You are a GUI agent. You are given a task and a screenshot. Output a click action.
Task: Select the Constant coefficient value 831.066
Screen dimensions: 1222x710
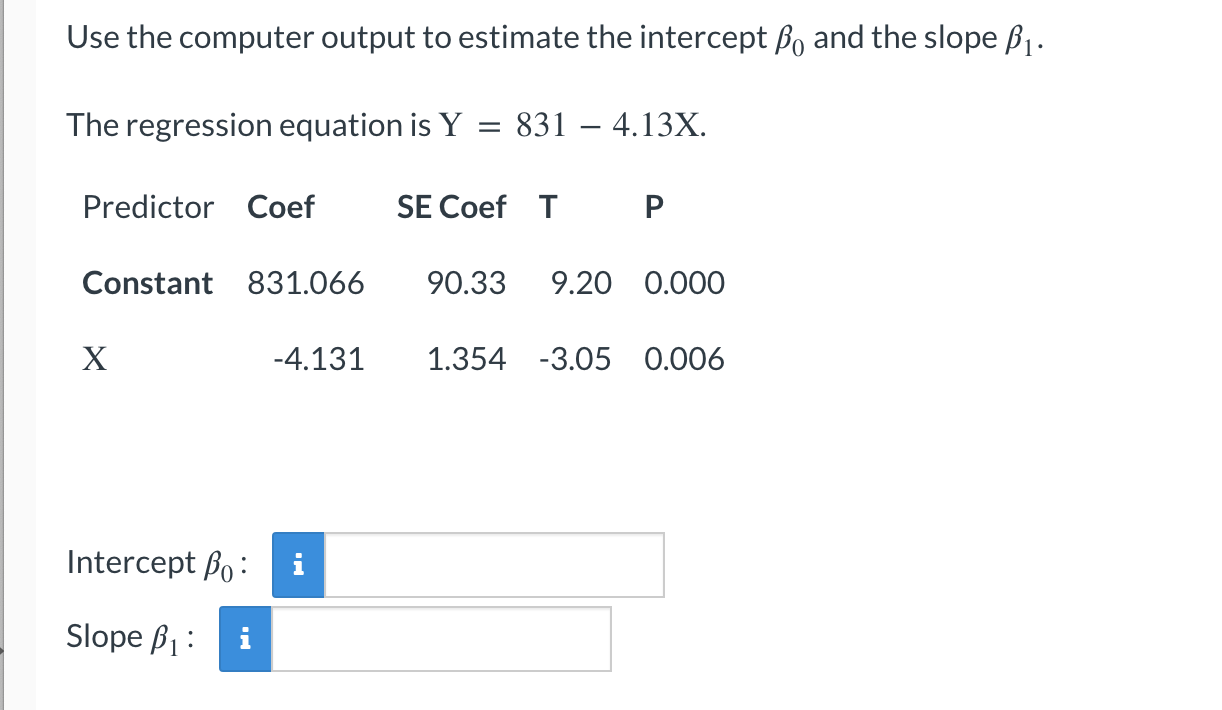pos(305,283)
